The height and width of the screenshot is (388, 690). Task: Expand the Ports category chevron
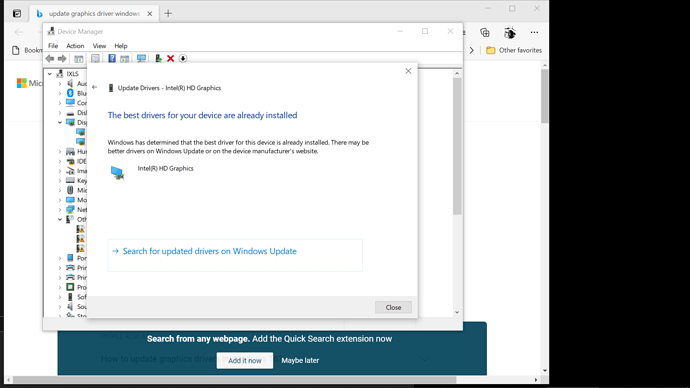coord(60,258)
